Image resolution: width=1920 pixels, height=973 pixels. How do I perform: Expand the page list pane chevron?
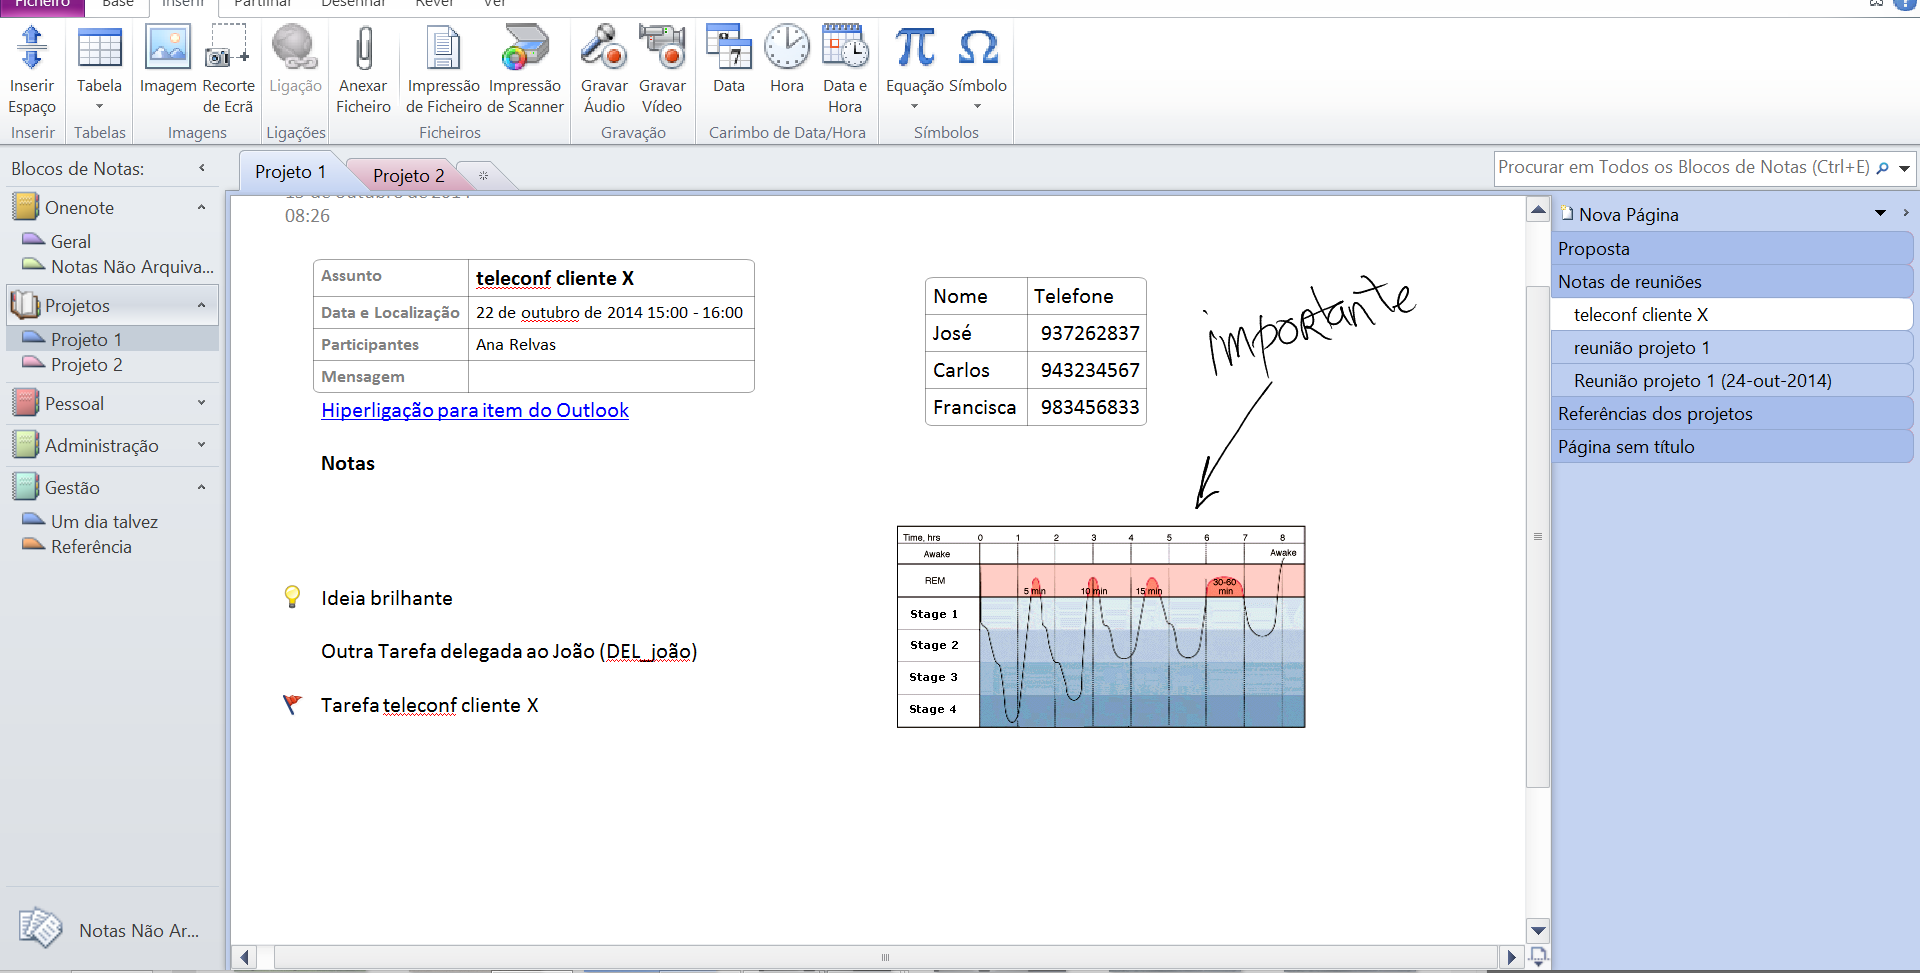1906,213
